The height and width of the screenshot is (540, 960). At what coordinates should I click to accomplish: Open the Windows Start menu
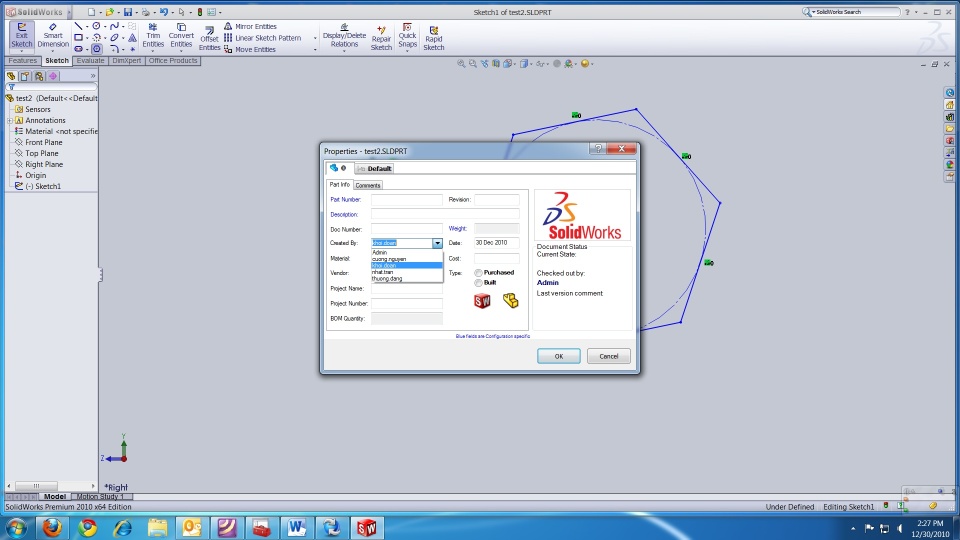[x=17, y=528]
